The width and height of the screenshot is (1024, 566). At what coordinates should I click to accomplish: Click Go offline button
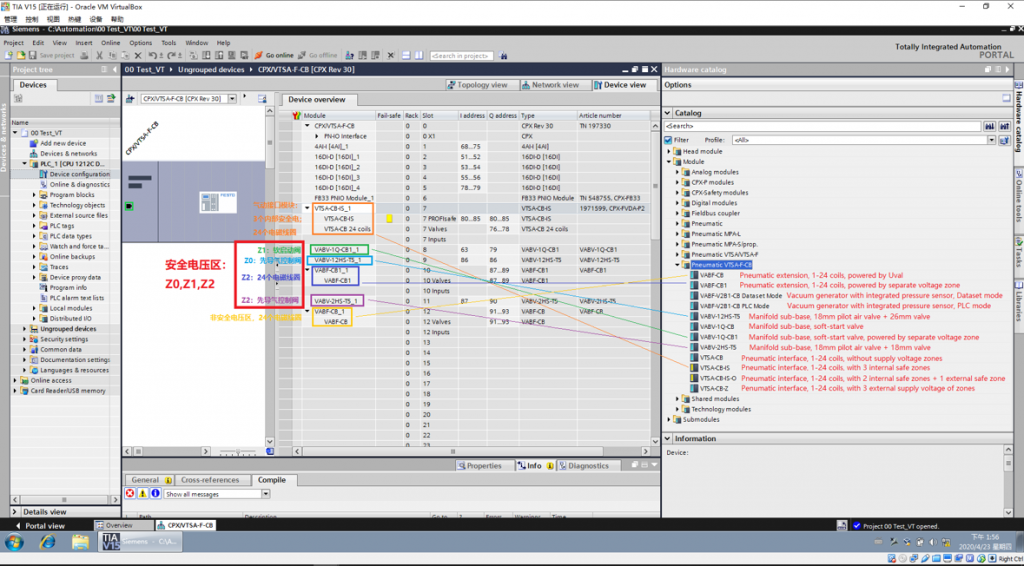pos(317,55)
